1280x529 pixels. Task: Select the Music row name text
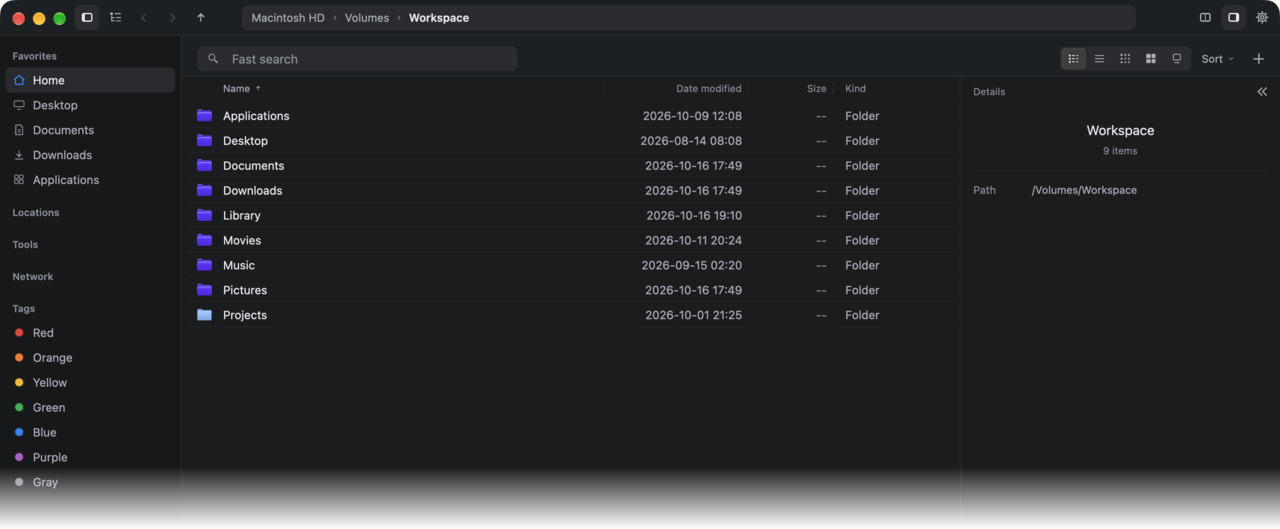(x=239, y=266)
